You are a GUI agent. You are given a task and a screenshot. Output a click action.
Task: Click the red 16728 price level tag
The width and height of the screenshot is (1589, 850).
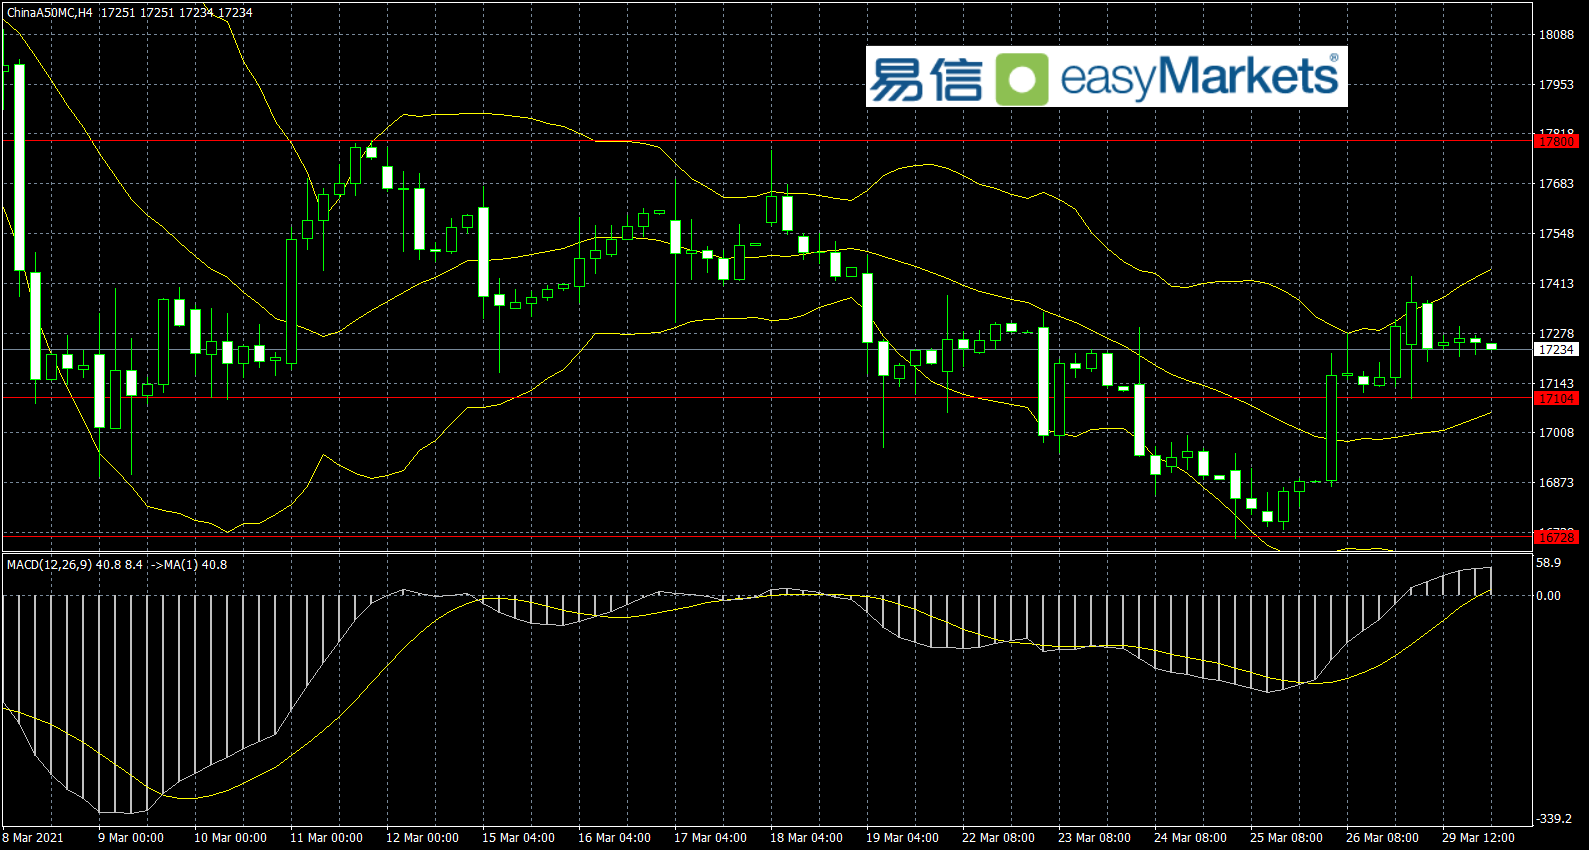click(1556, 538)
